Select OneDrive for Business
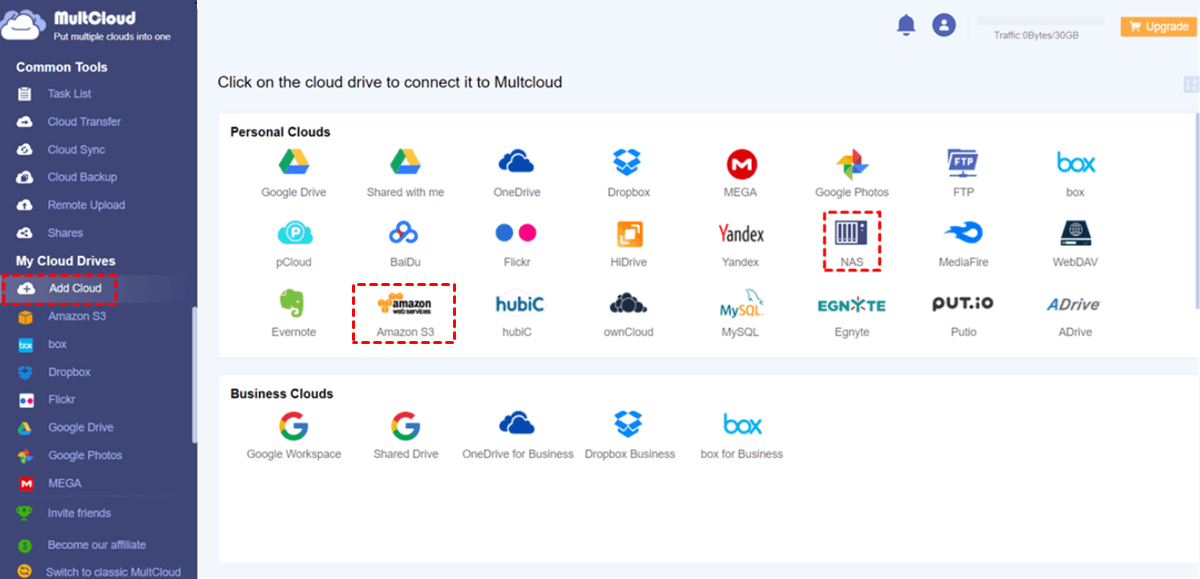Image resolution: width=1200 pixels, height=579 pixels. [517, 435]
